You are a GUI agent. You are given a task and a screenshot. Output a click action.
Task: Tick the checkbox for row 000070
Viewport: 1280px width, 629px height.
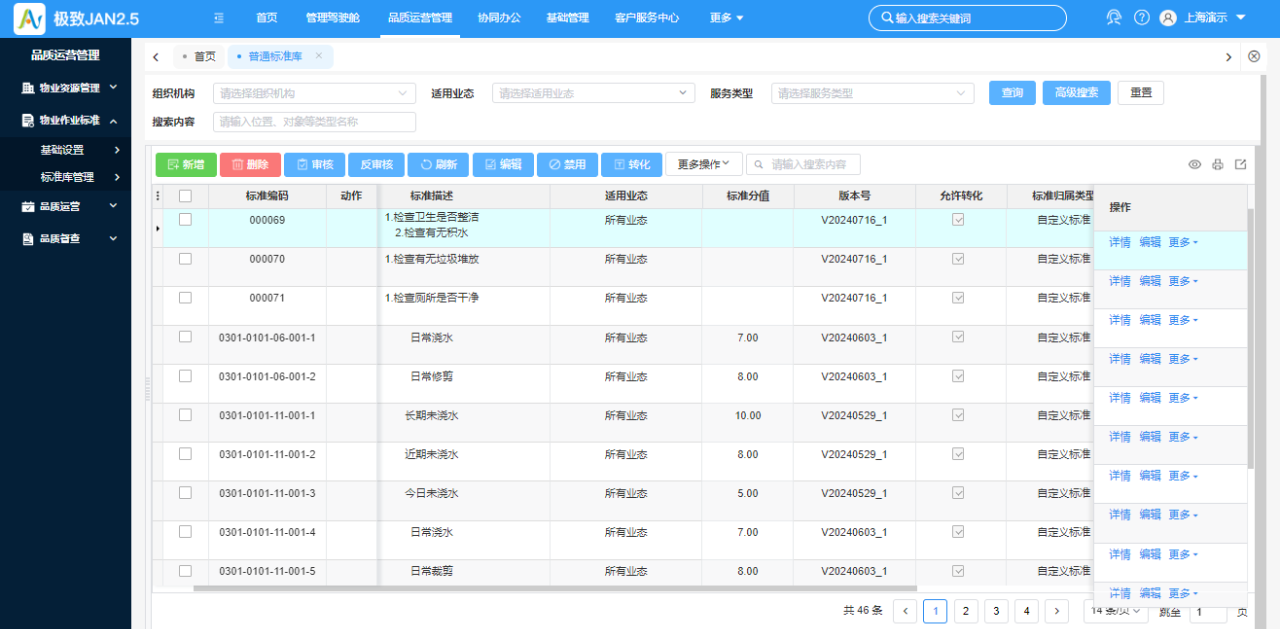tap(185, 259)
